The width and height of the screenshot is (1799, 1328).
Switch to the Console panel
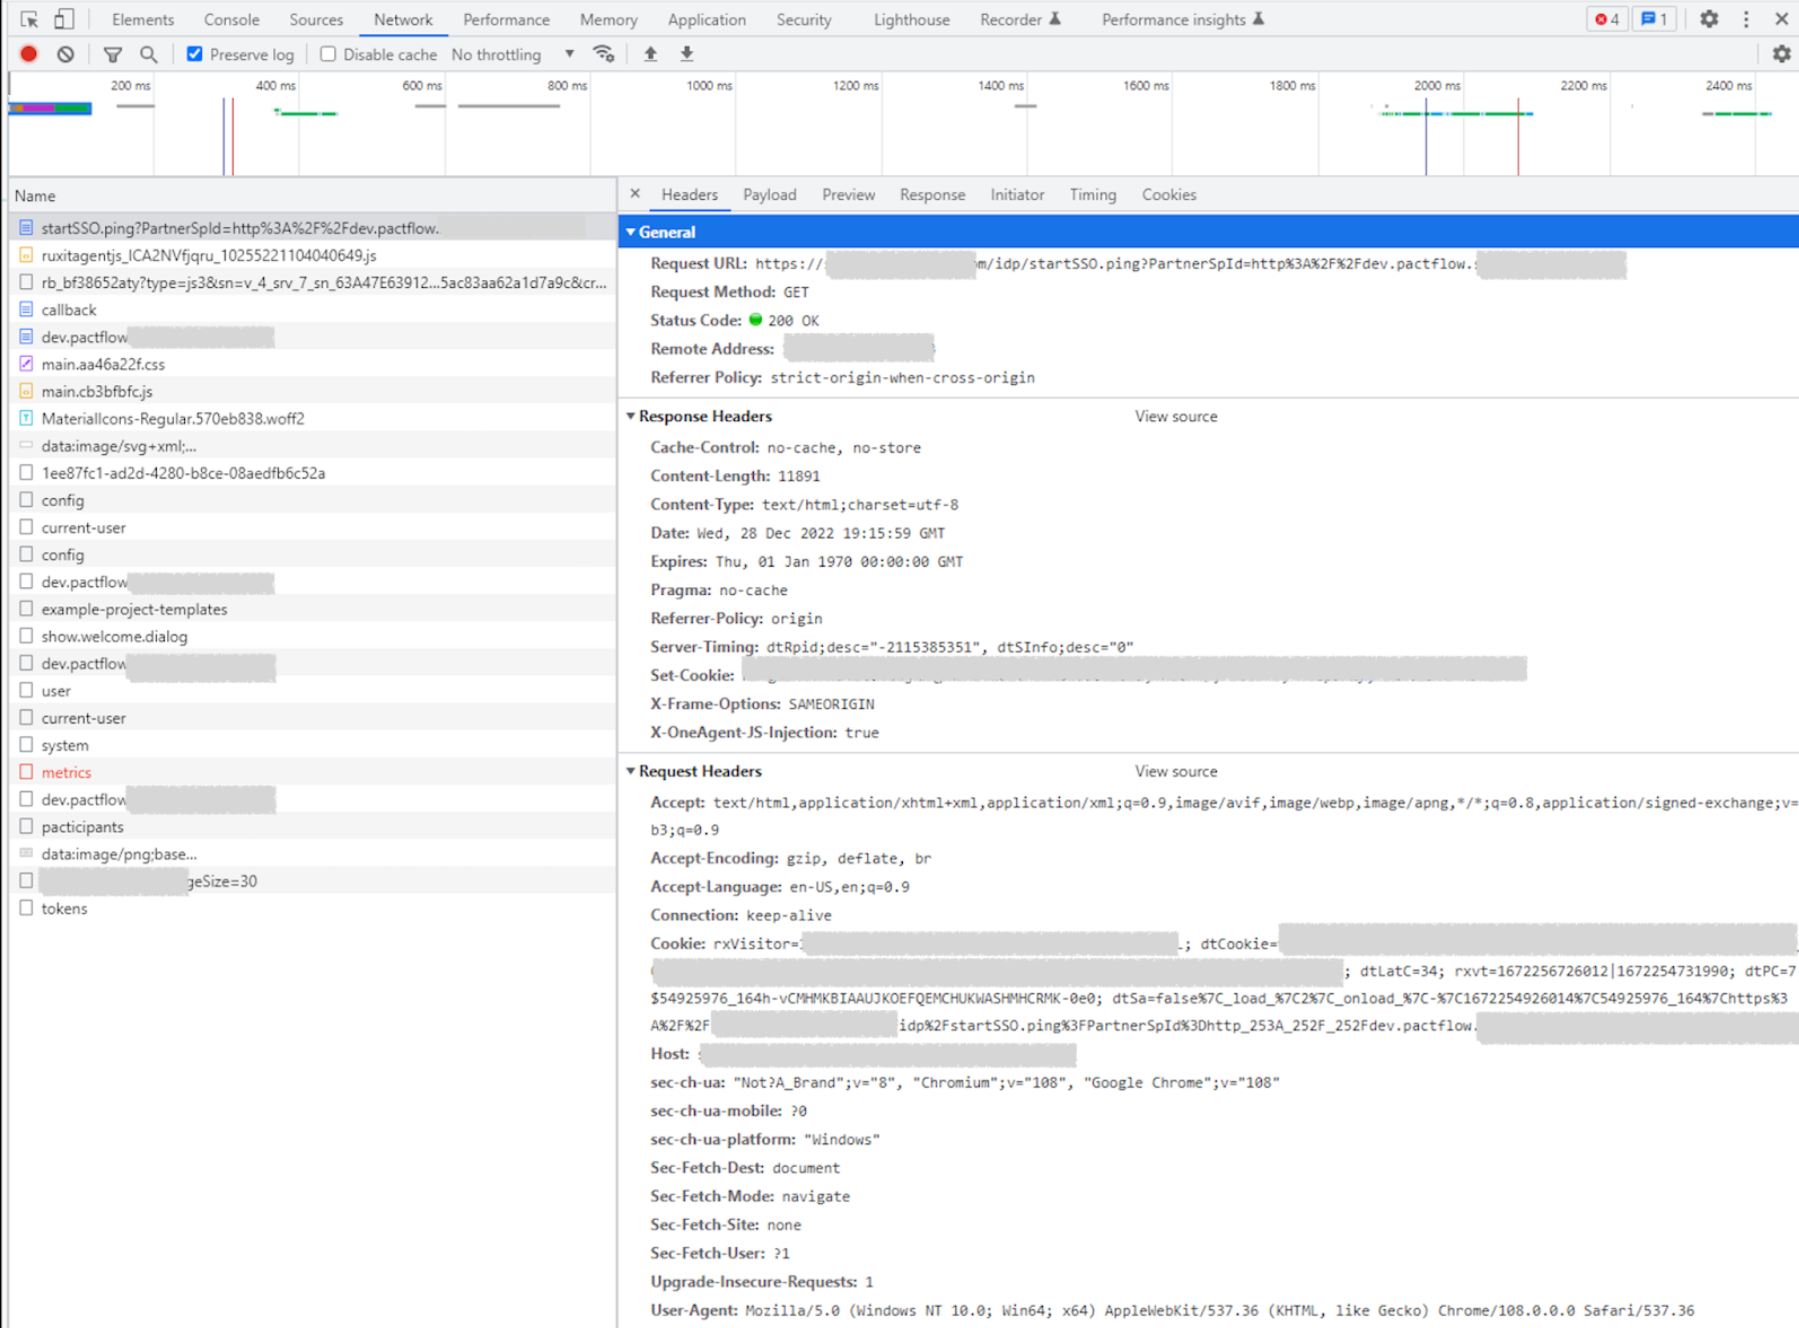click(231, 19)
